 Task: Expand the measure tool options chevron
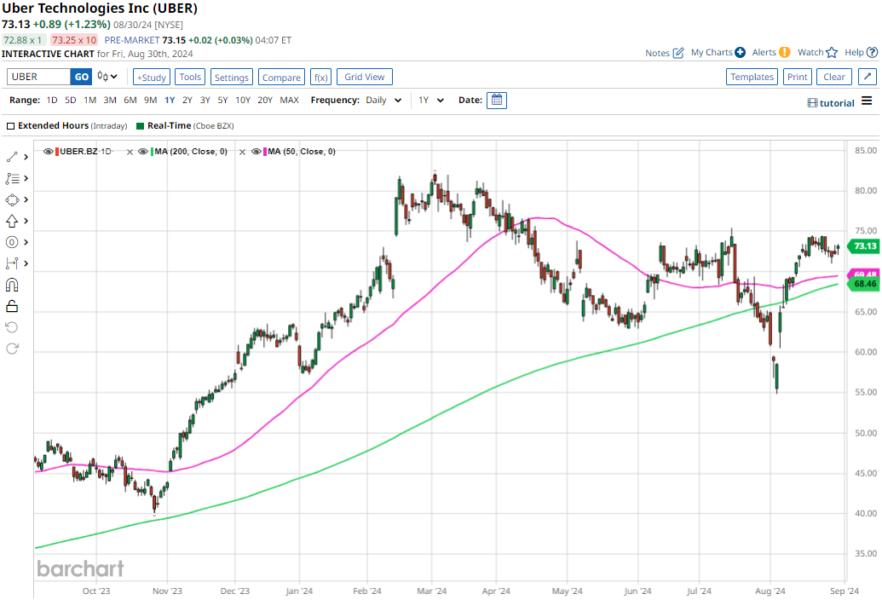tap(26, 264)
